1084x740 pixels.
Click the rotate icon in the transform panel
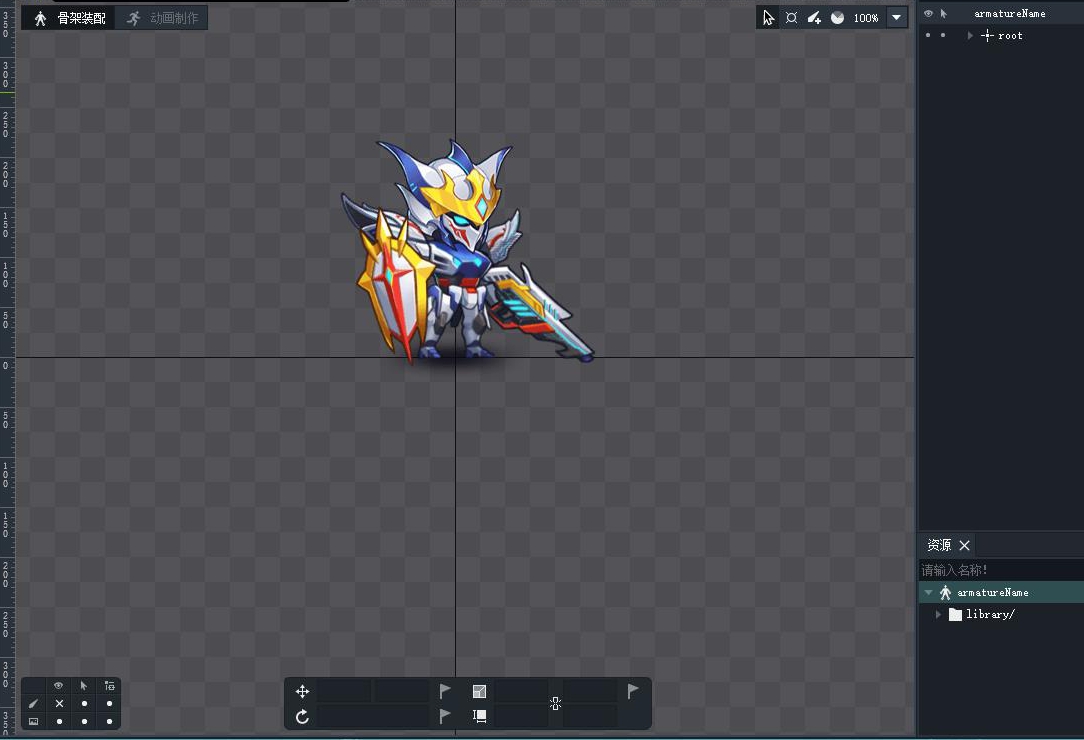[302, 716]
